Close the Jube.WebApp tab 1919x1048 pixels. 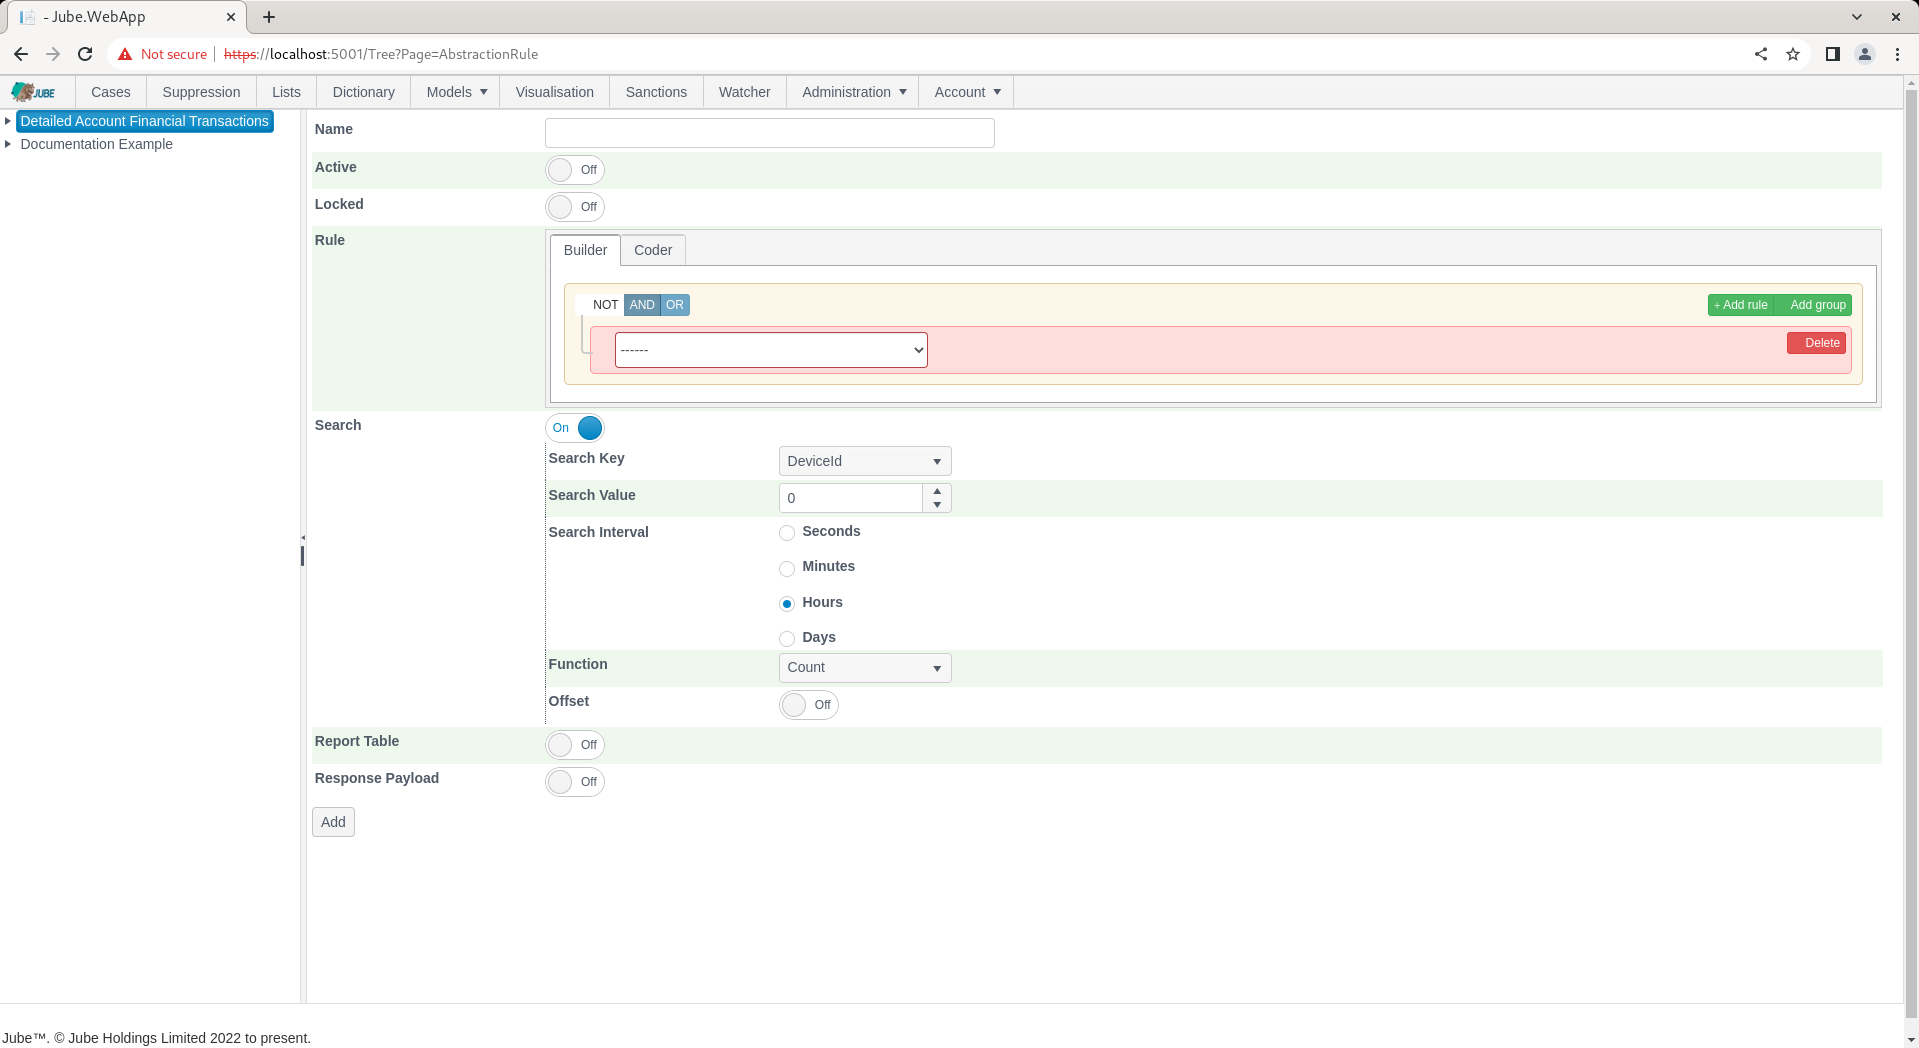(231, 17)
